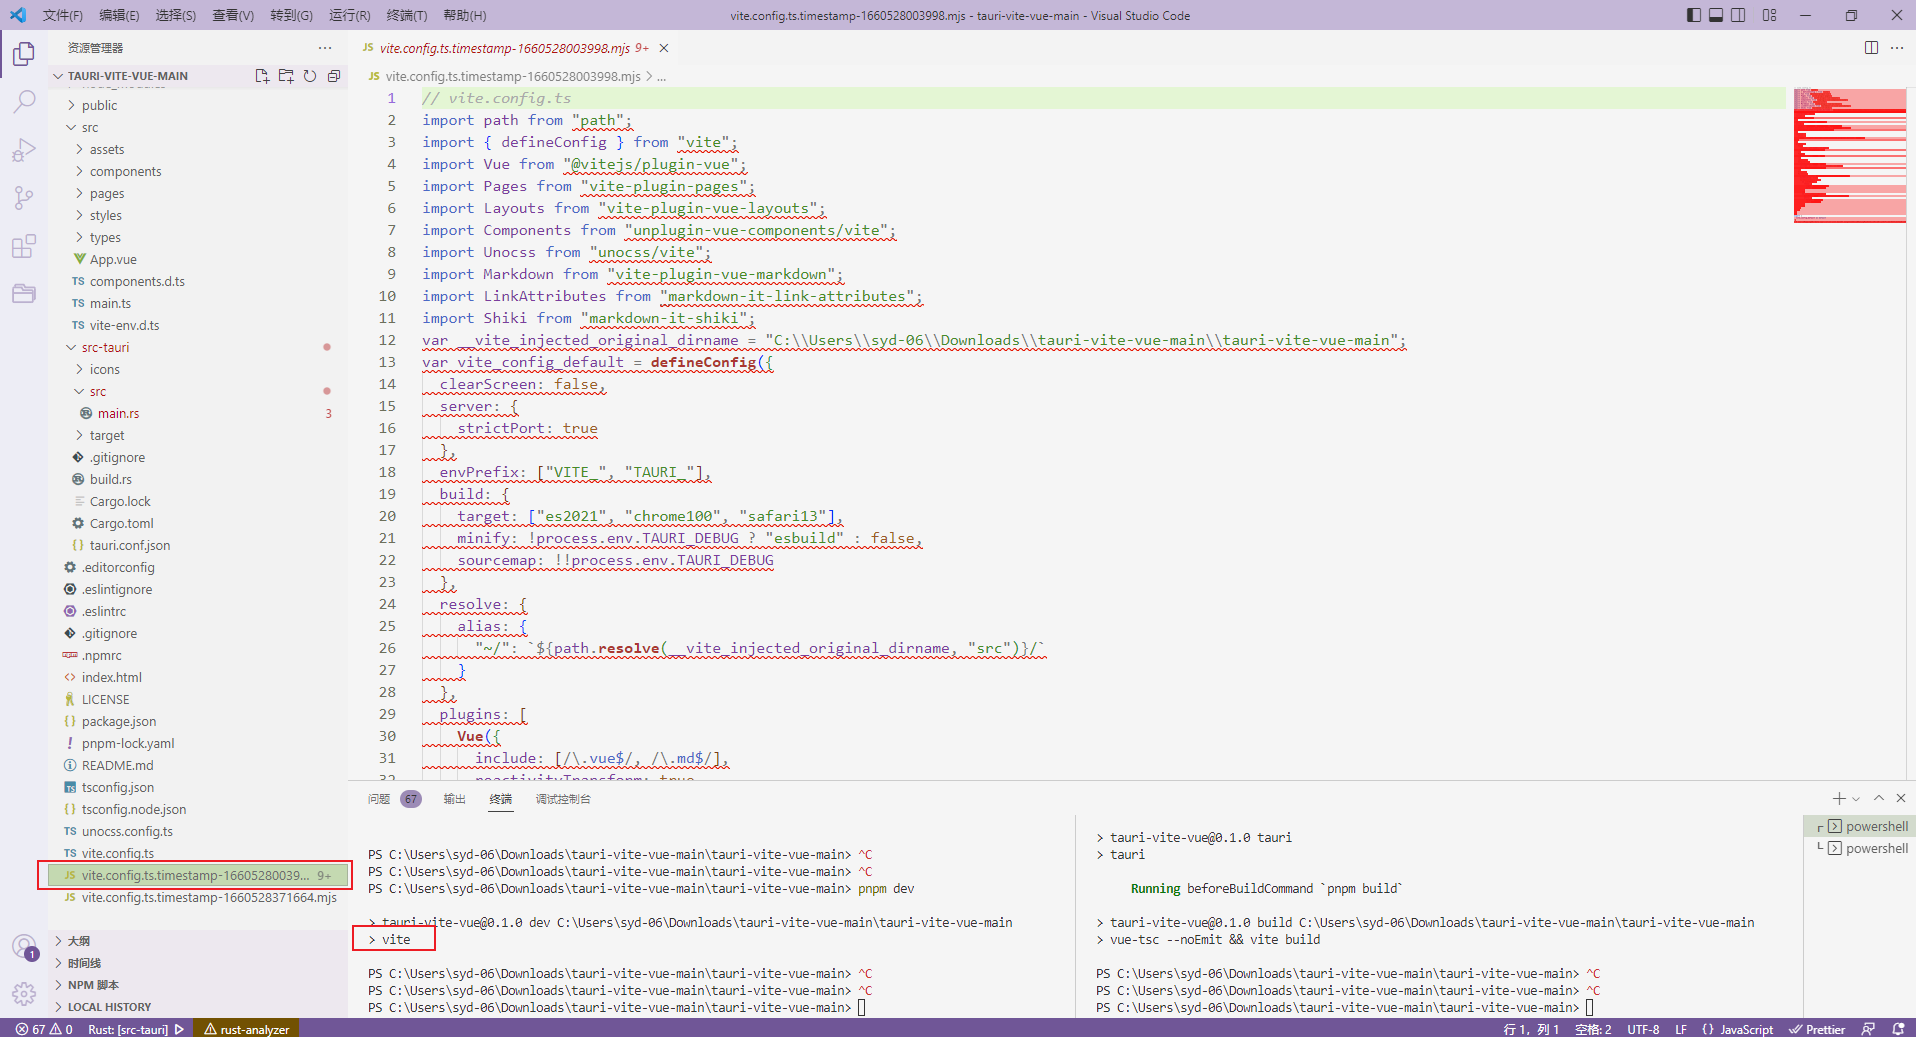Toggle primary side bar layout icon
Image resolution: width=1916 pixels, height=1037 pixels.
[x=1694, y=15]
